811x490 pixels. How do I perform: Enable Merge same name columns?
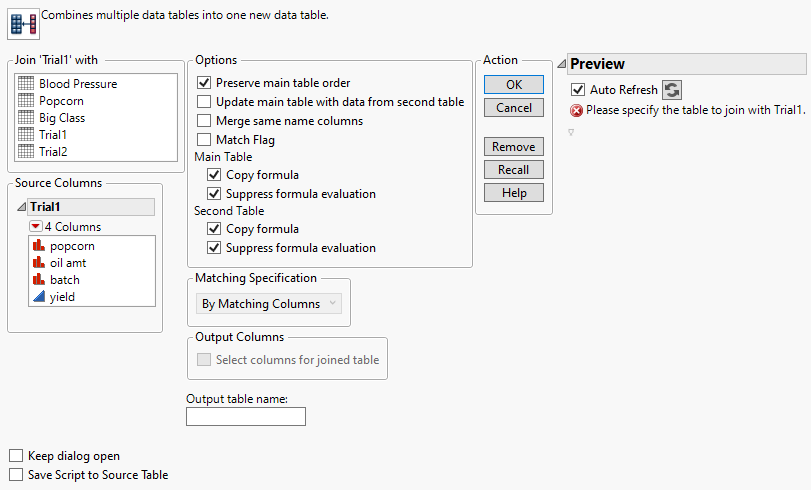click(205, 121)
